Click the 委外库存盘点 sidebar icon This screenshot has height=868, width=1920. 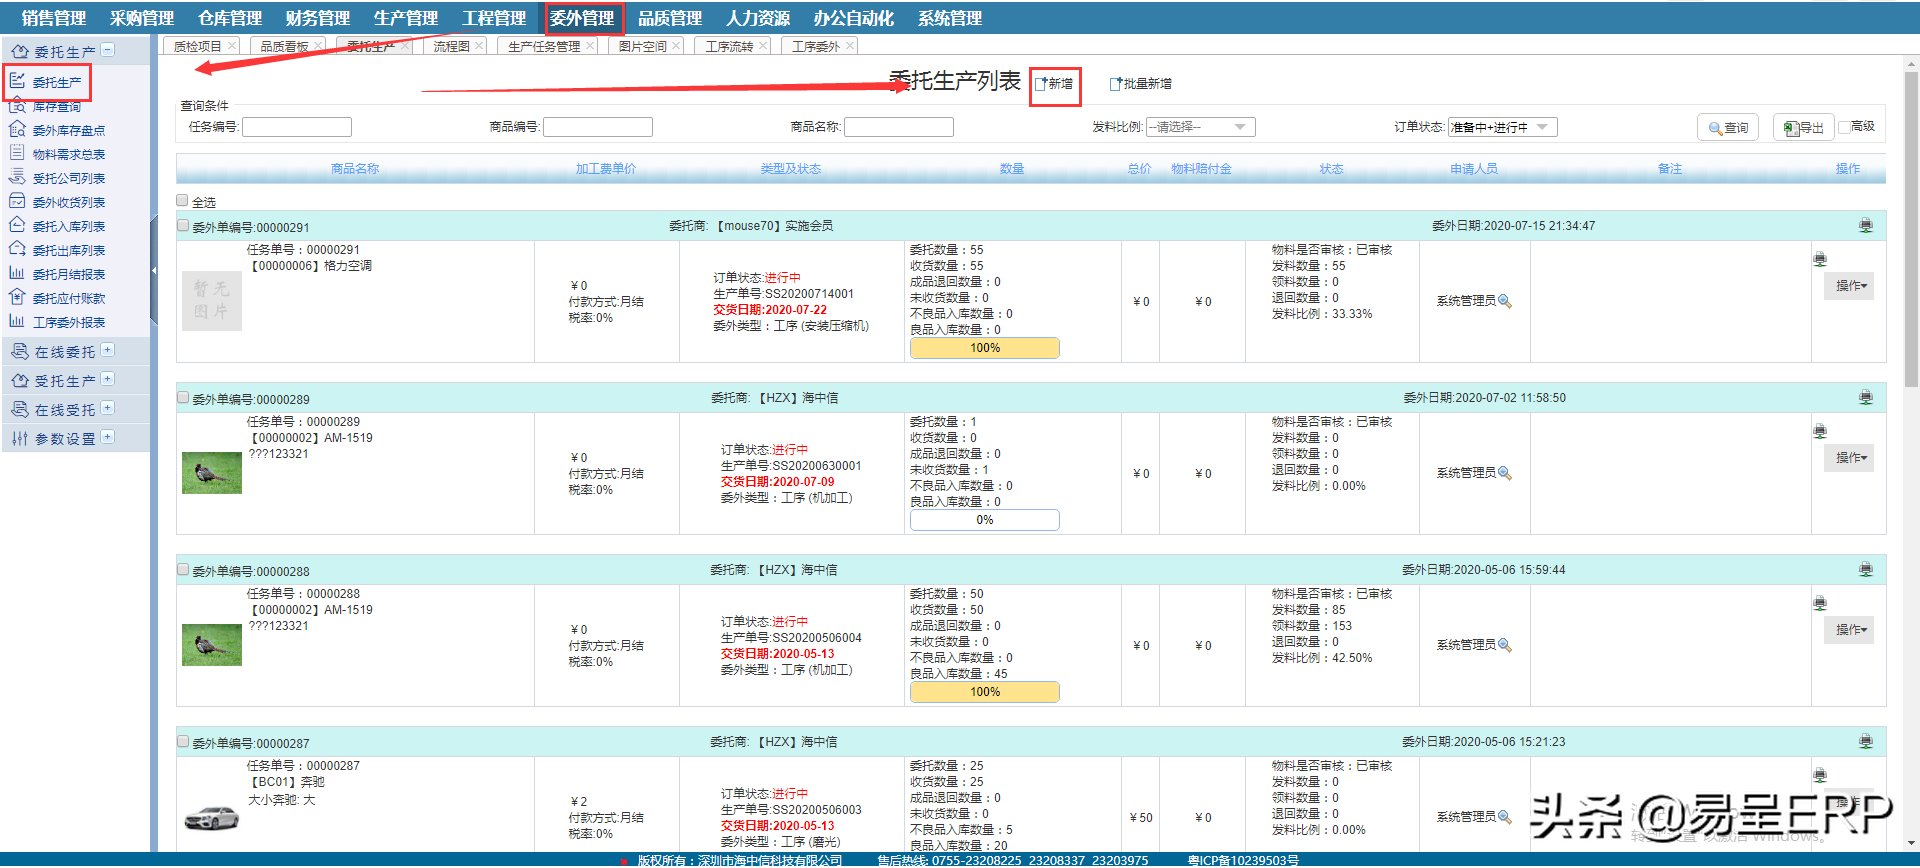click(x=17, y=130)
